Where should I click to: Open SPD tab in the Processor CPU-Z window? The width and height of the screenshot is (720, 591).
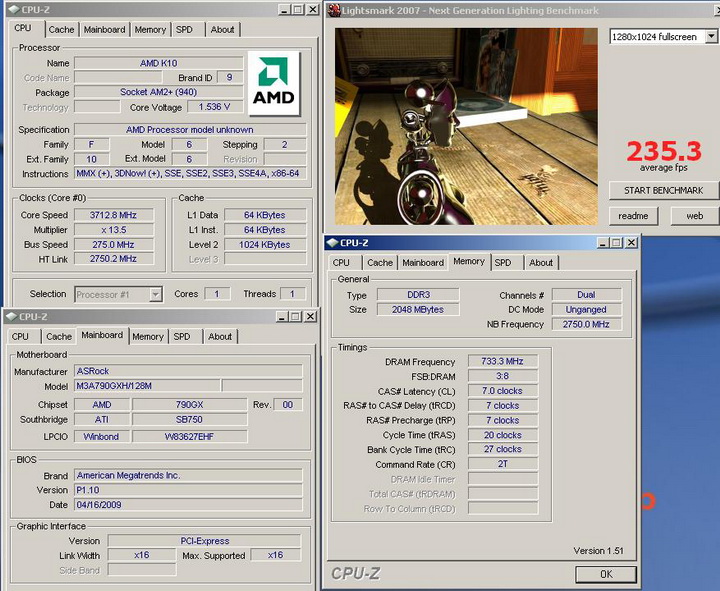[184, 29]
